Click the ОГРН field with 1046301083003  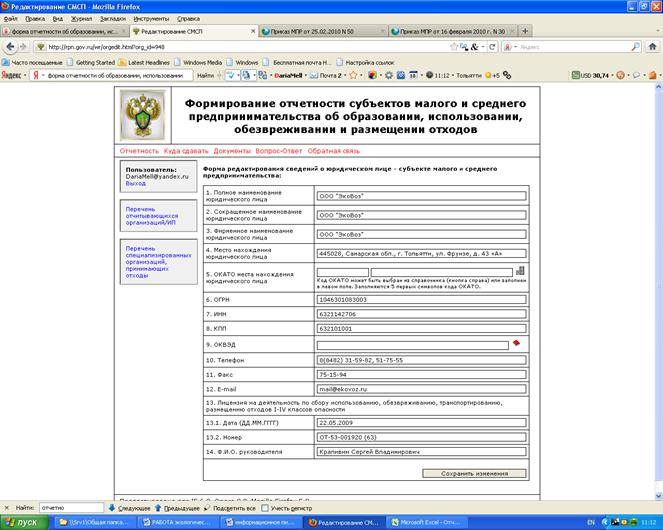[421, 299]
